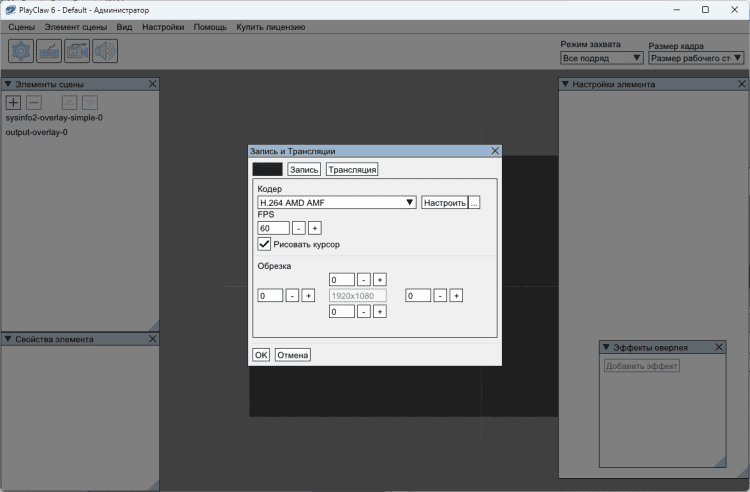The width and height of the screenshot is (750, 492).
Task: Open the settings gear toolbar icon
Action: point(21,51)
